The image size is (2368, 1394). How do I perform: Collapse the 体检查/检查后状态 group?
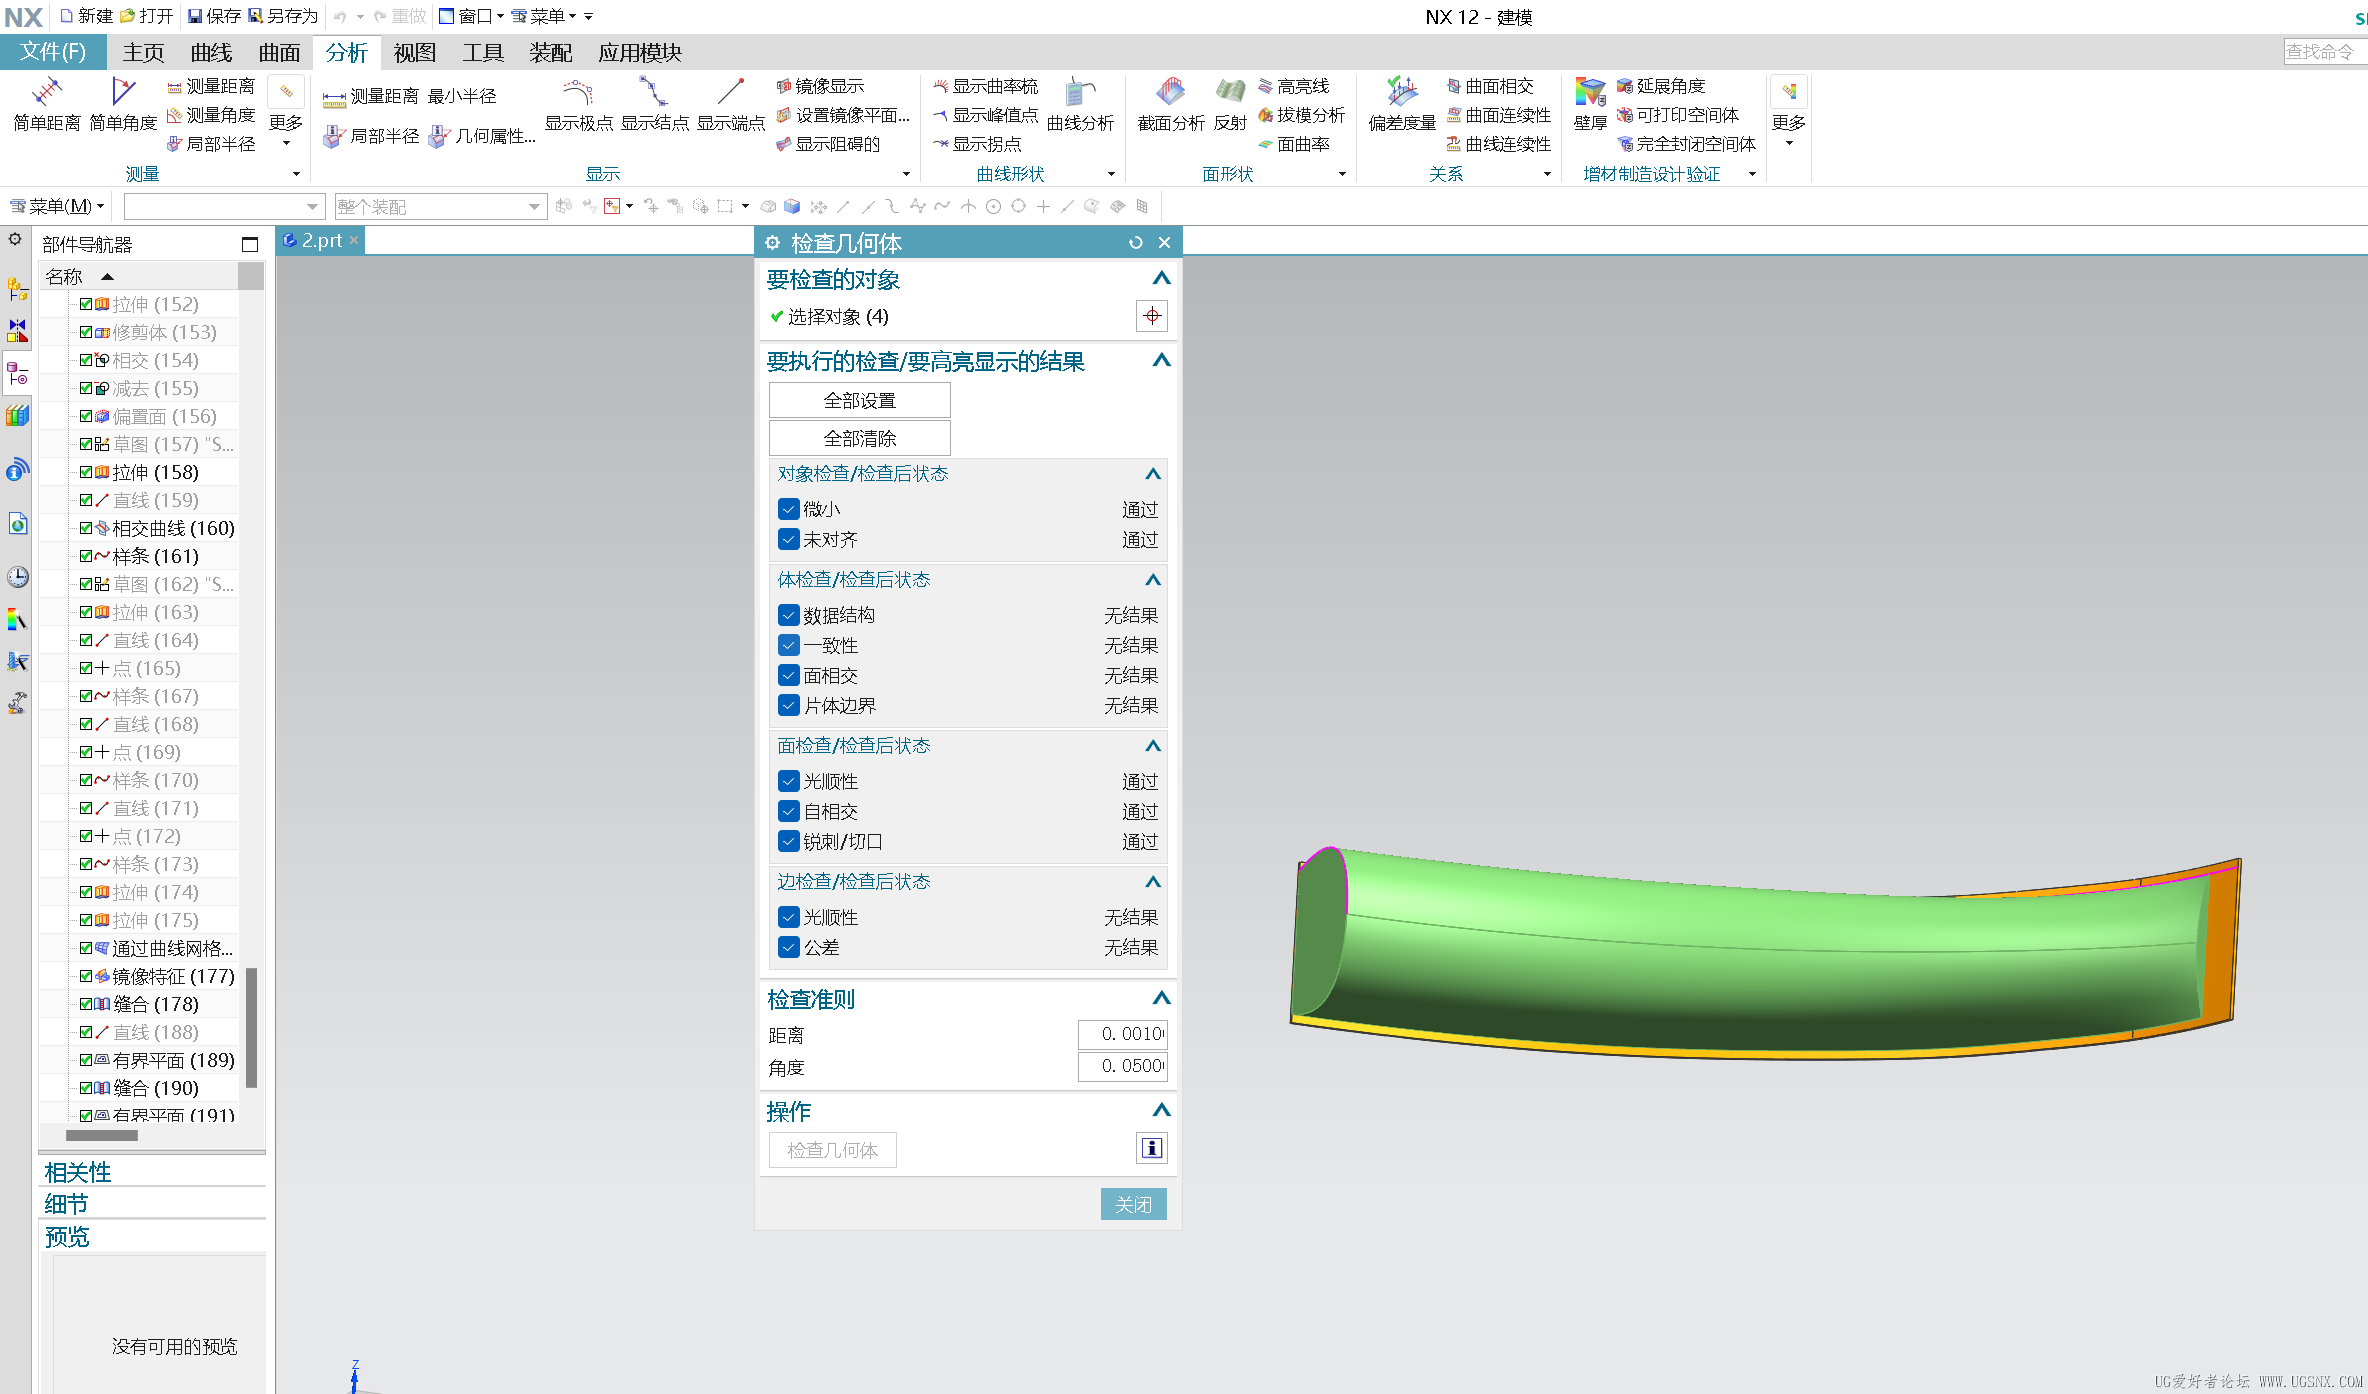pyautogui.click(x=1152, y=580)
